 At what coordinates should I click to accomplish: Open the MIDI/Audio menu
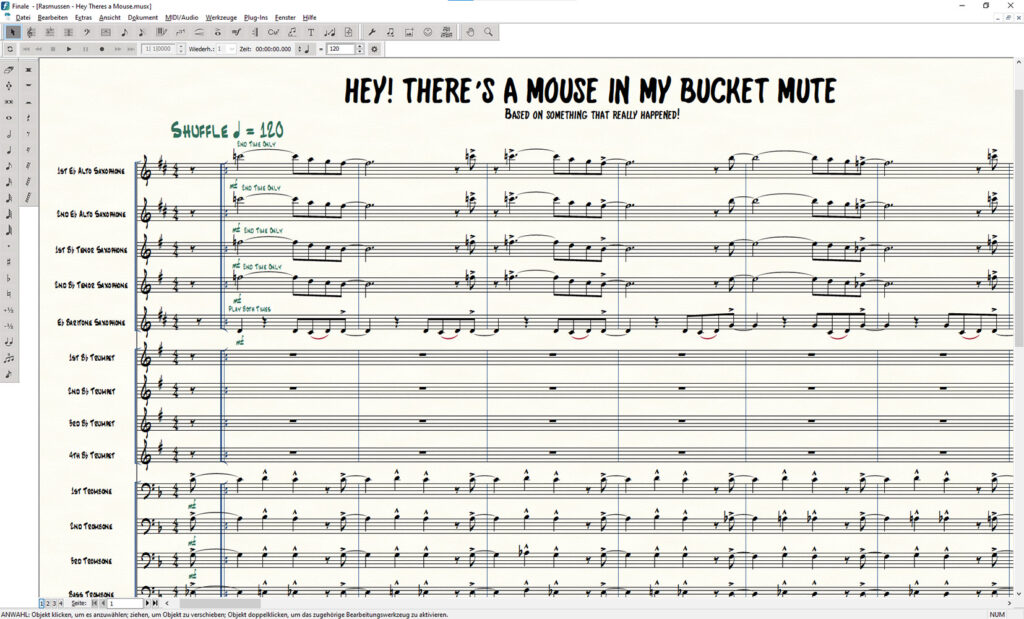182,18
